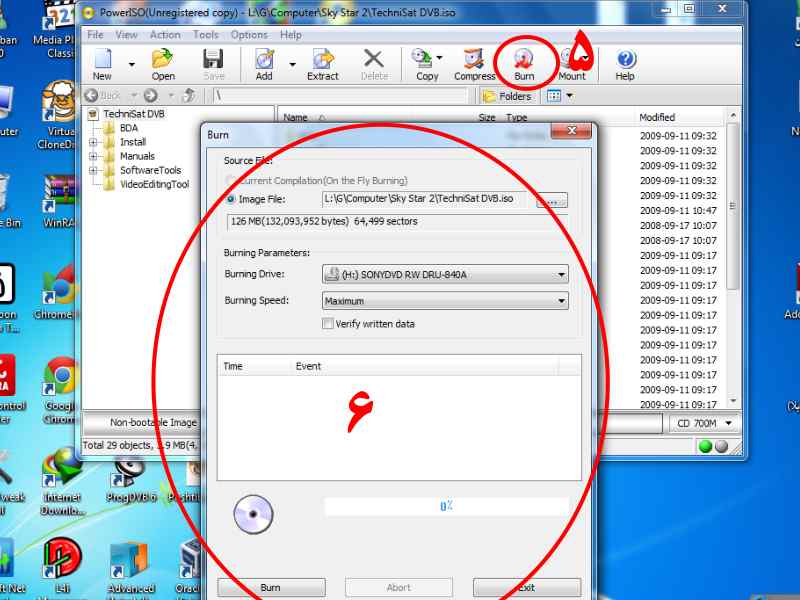Click the Event column header
The image size is (800, 600).
425,366
